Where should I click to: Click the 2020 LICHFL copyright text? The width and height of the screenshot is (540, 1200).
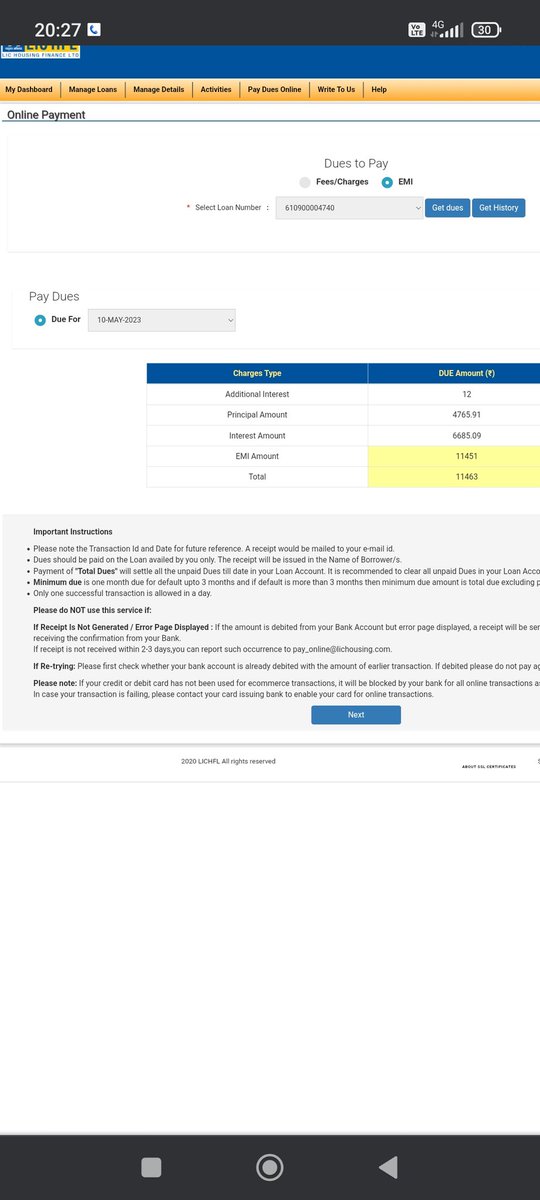click(x=228, y=761)
